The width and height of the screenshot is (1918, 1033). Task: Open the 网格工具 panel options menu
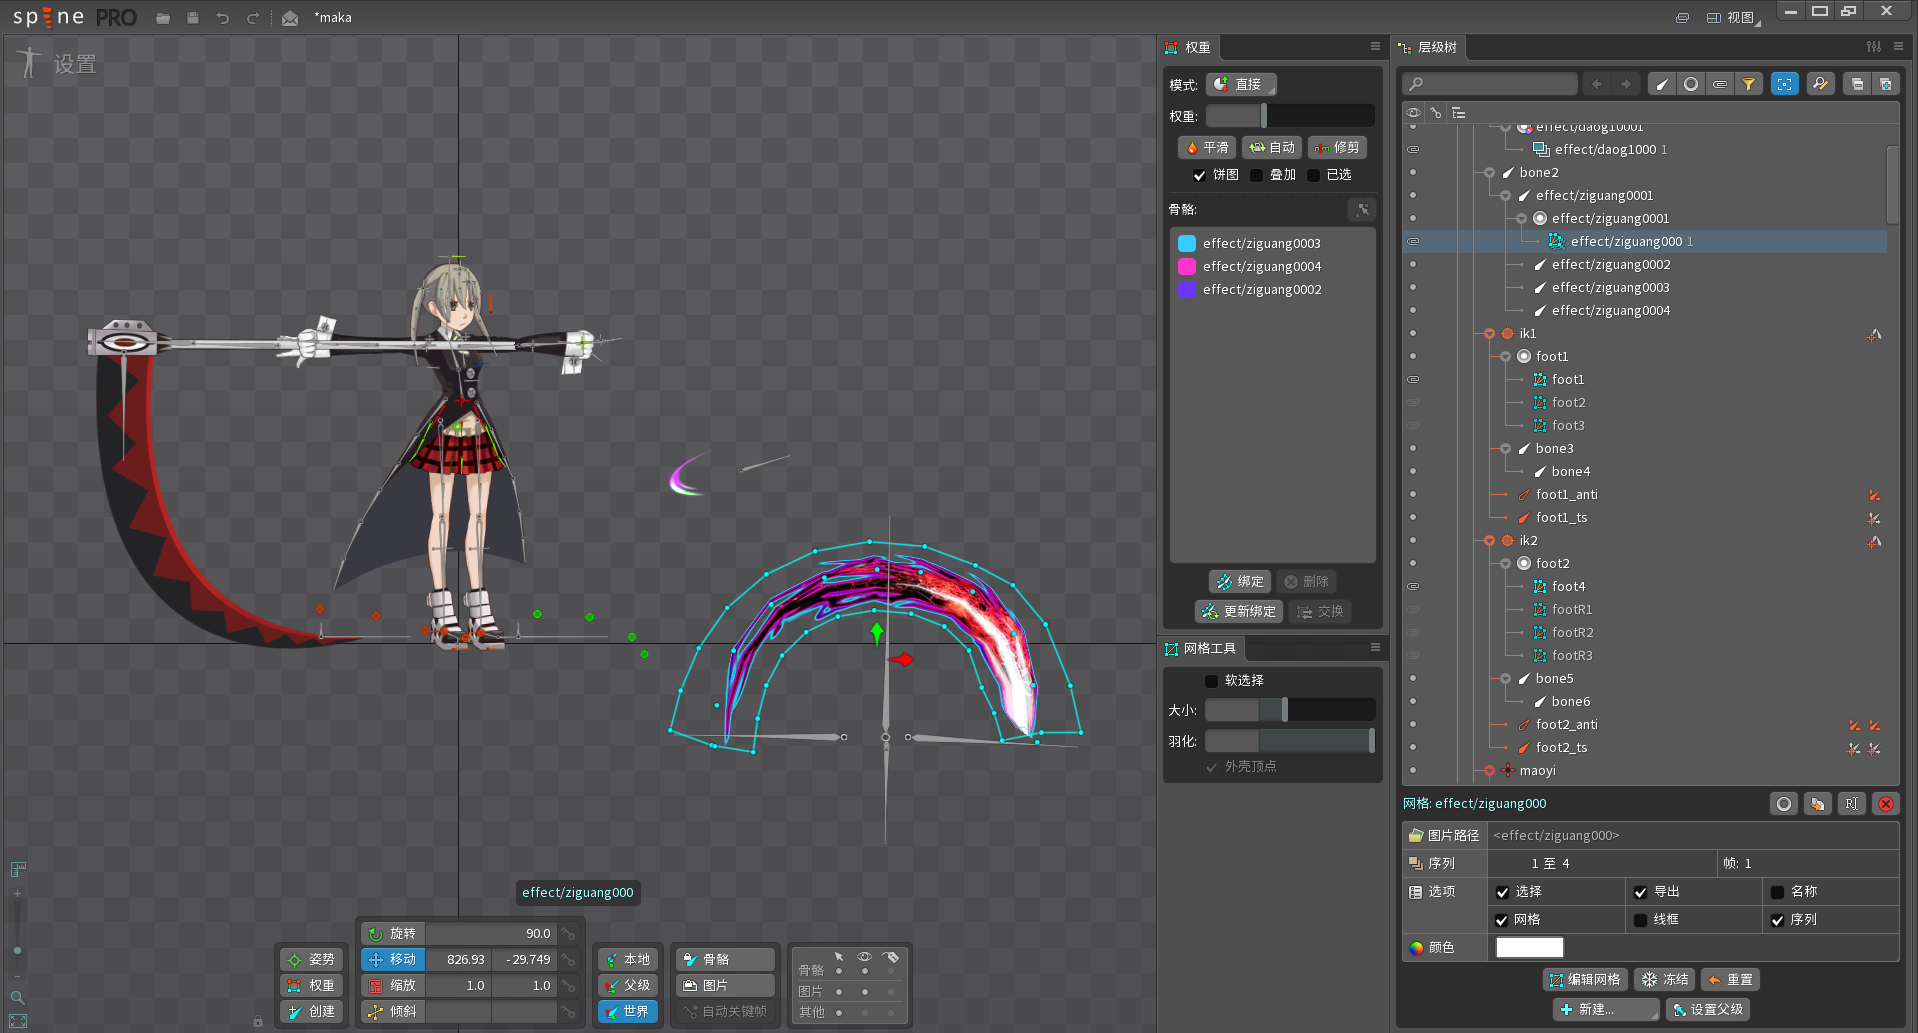click(x=1375, y=648)
